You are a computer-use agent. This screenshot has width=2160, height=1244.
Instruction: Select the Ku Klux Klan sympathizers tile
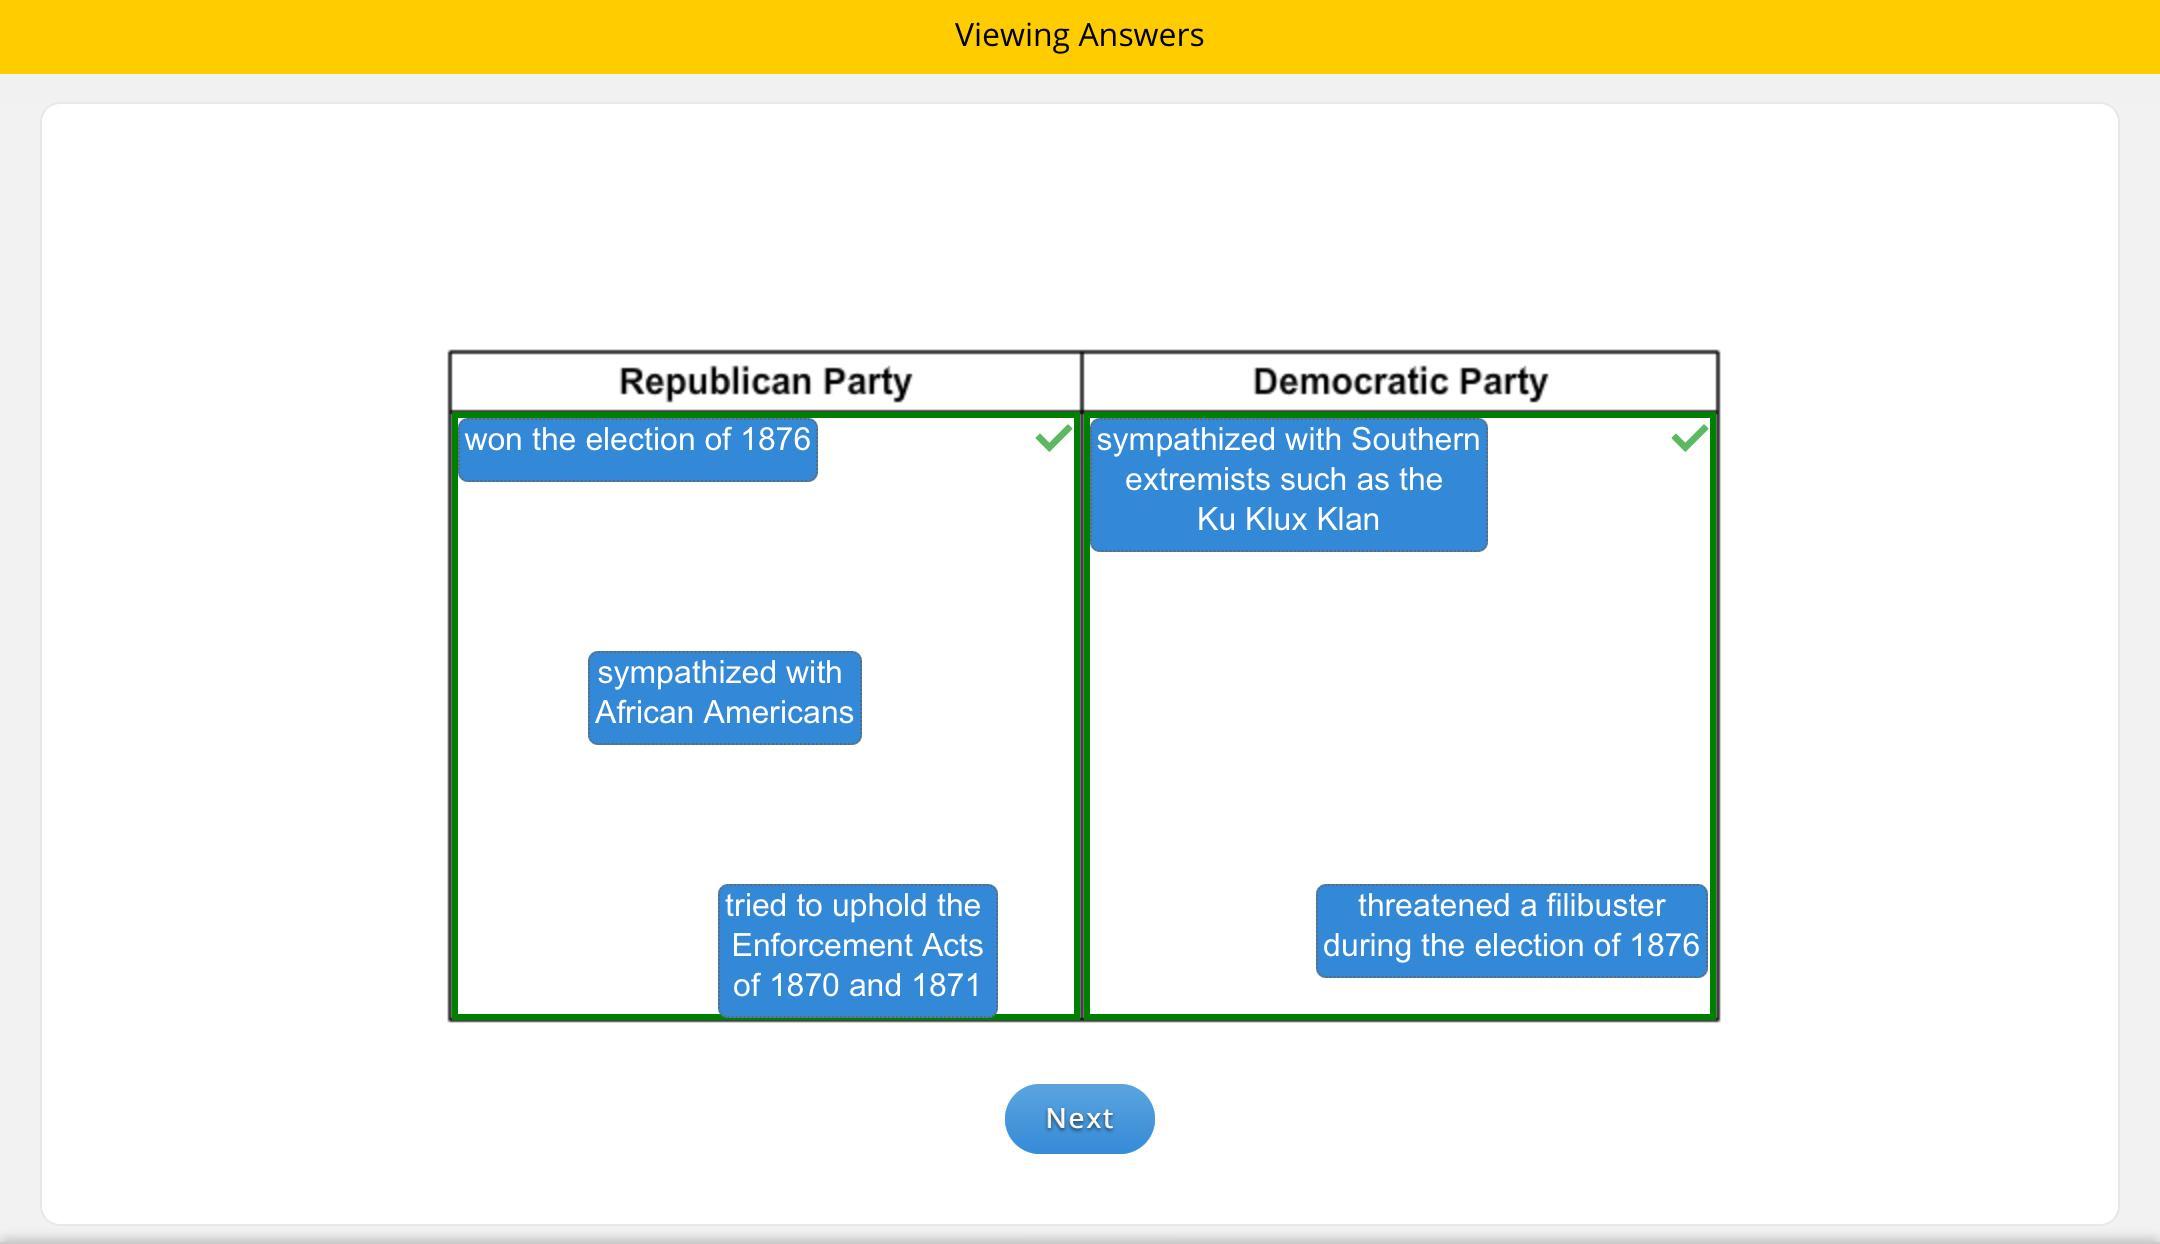[1288, 484]
